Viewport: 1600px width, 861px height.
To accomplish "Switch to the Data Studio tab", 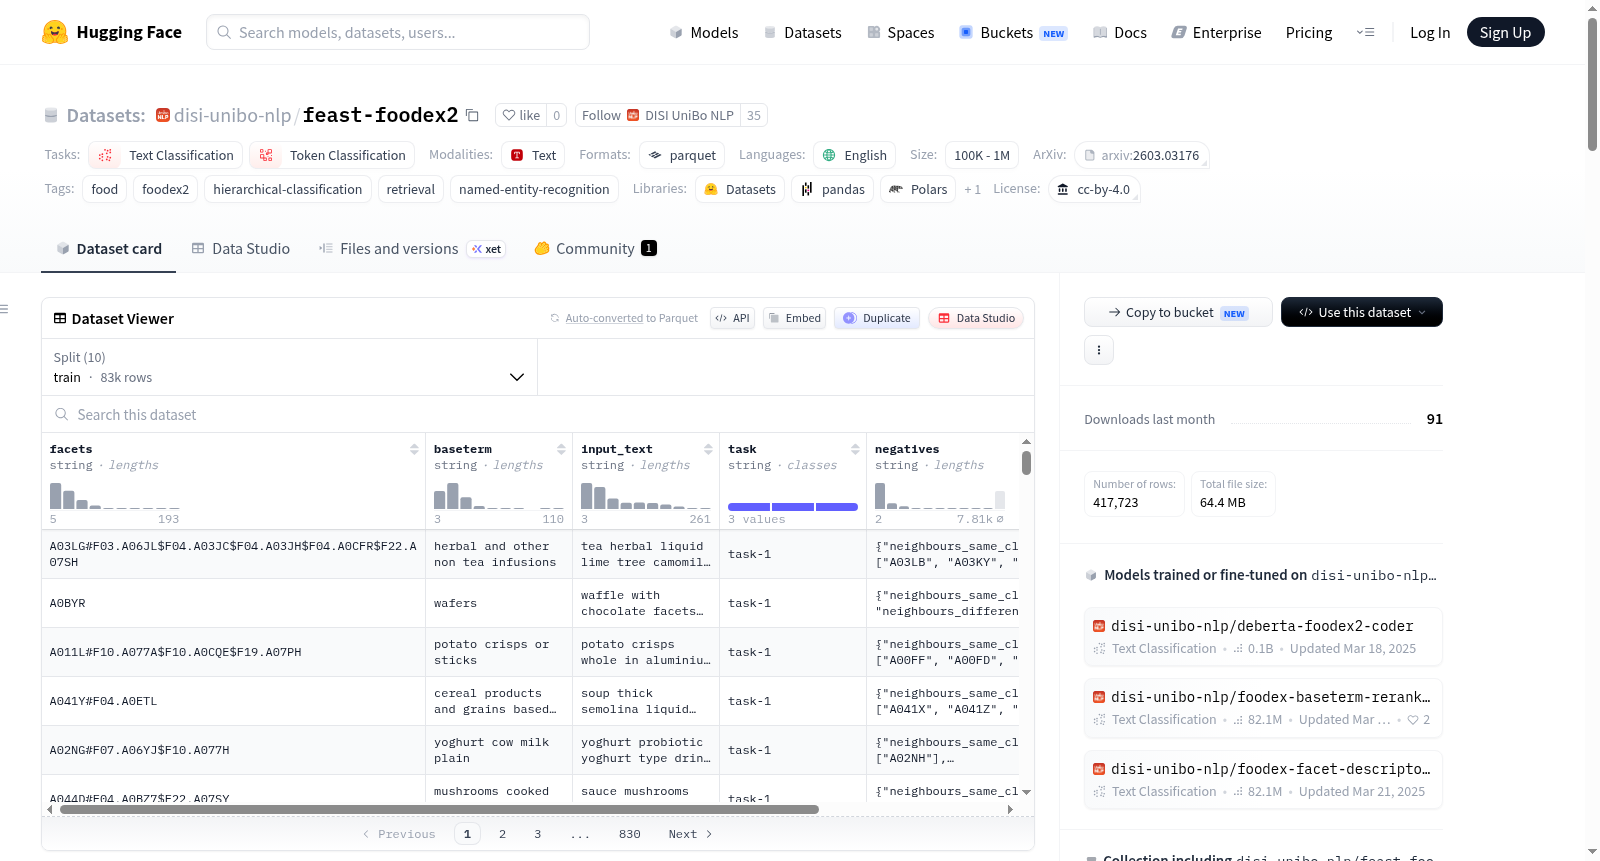I will pos(241,249).
